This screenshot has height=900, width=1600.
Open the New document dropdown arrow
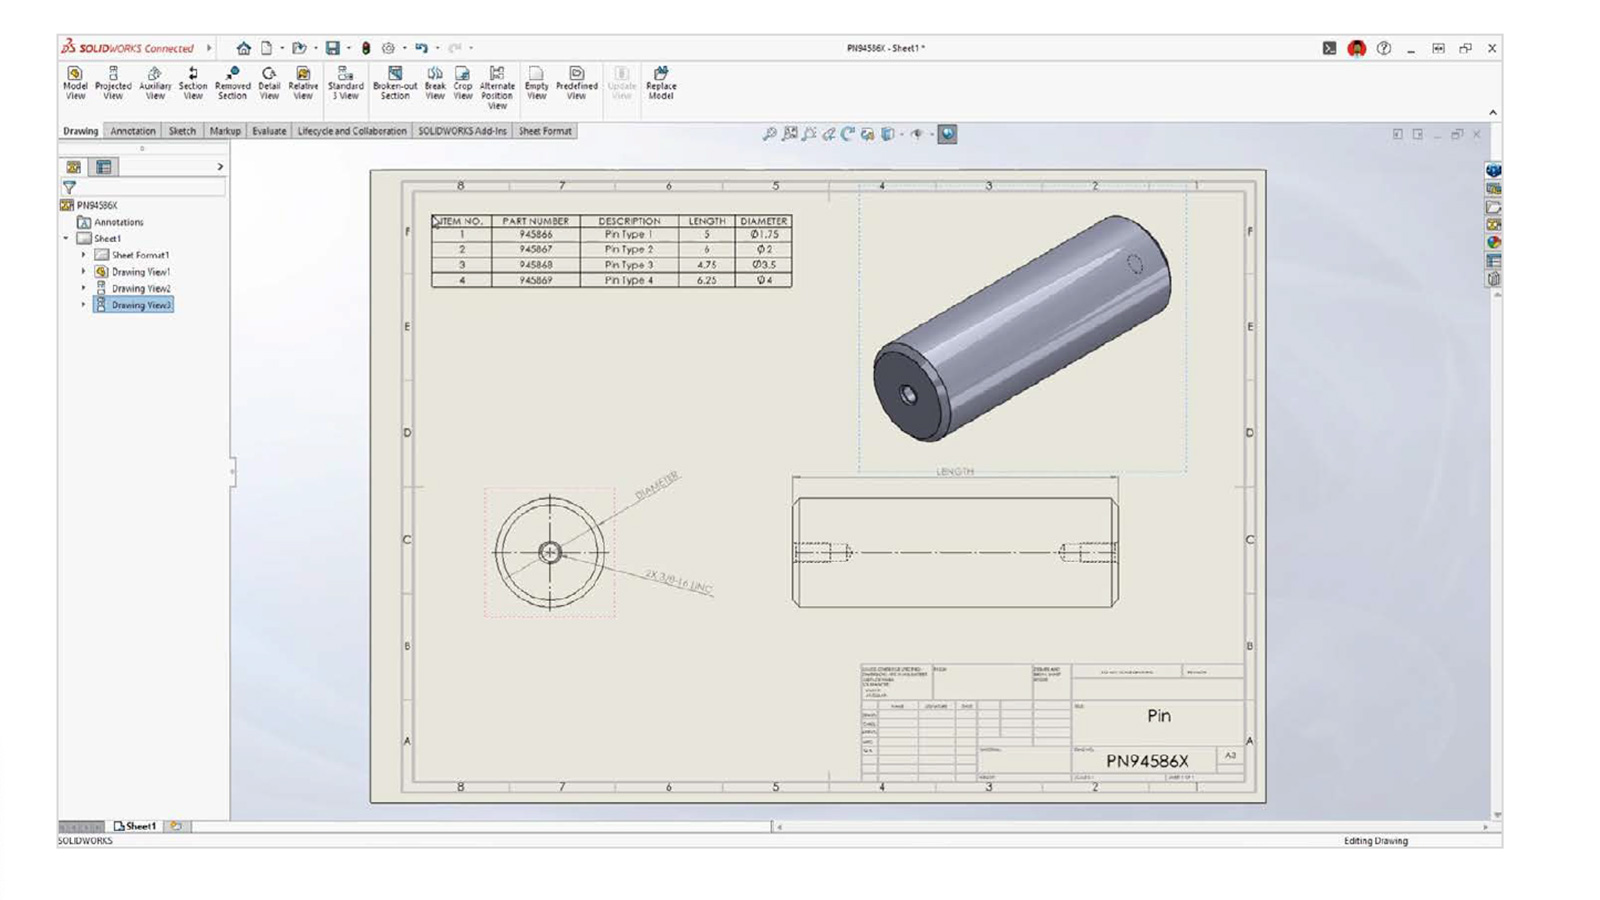click(x=281, y=48)
